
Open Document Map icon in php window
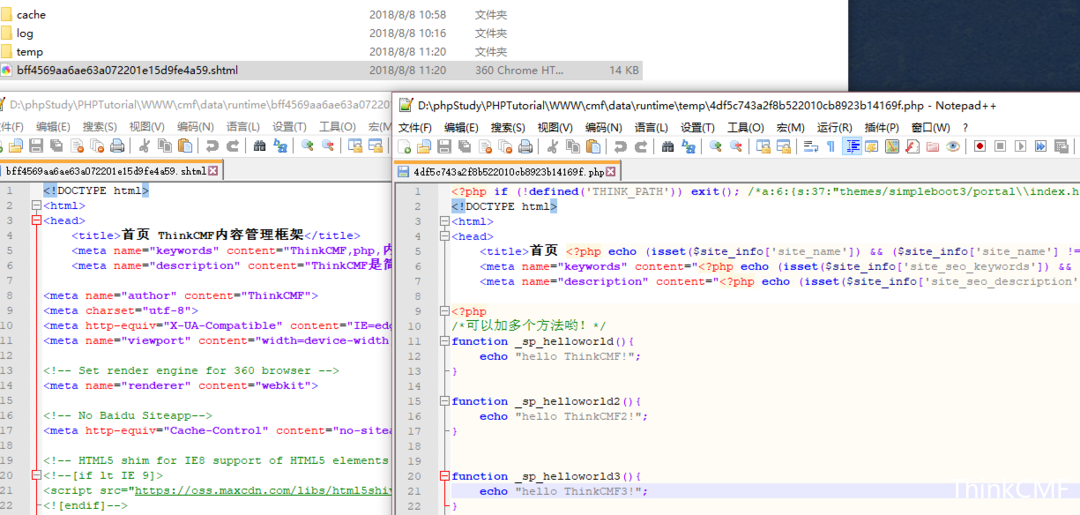coord(892,146)
